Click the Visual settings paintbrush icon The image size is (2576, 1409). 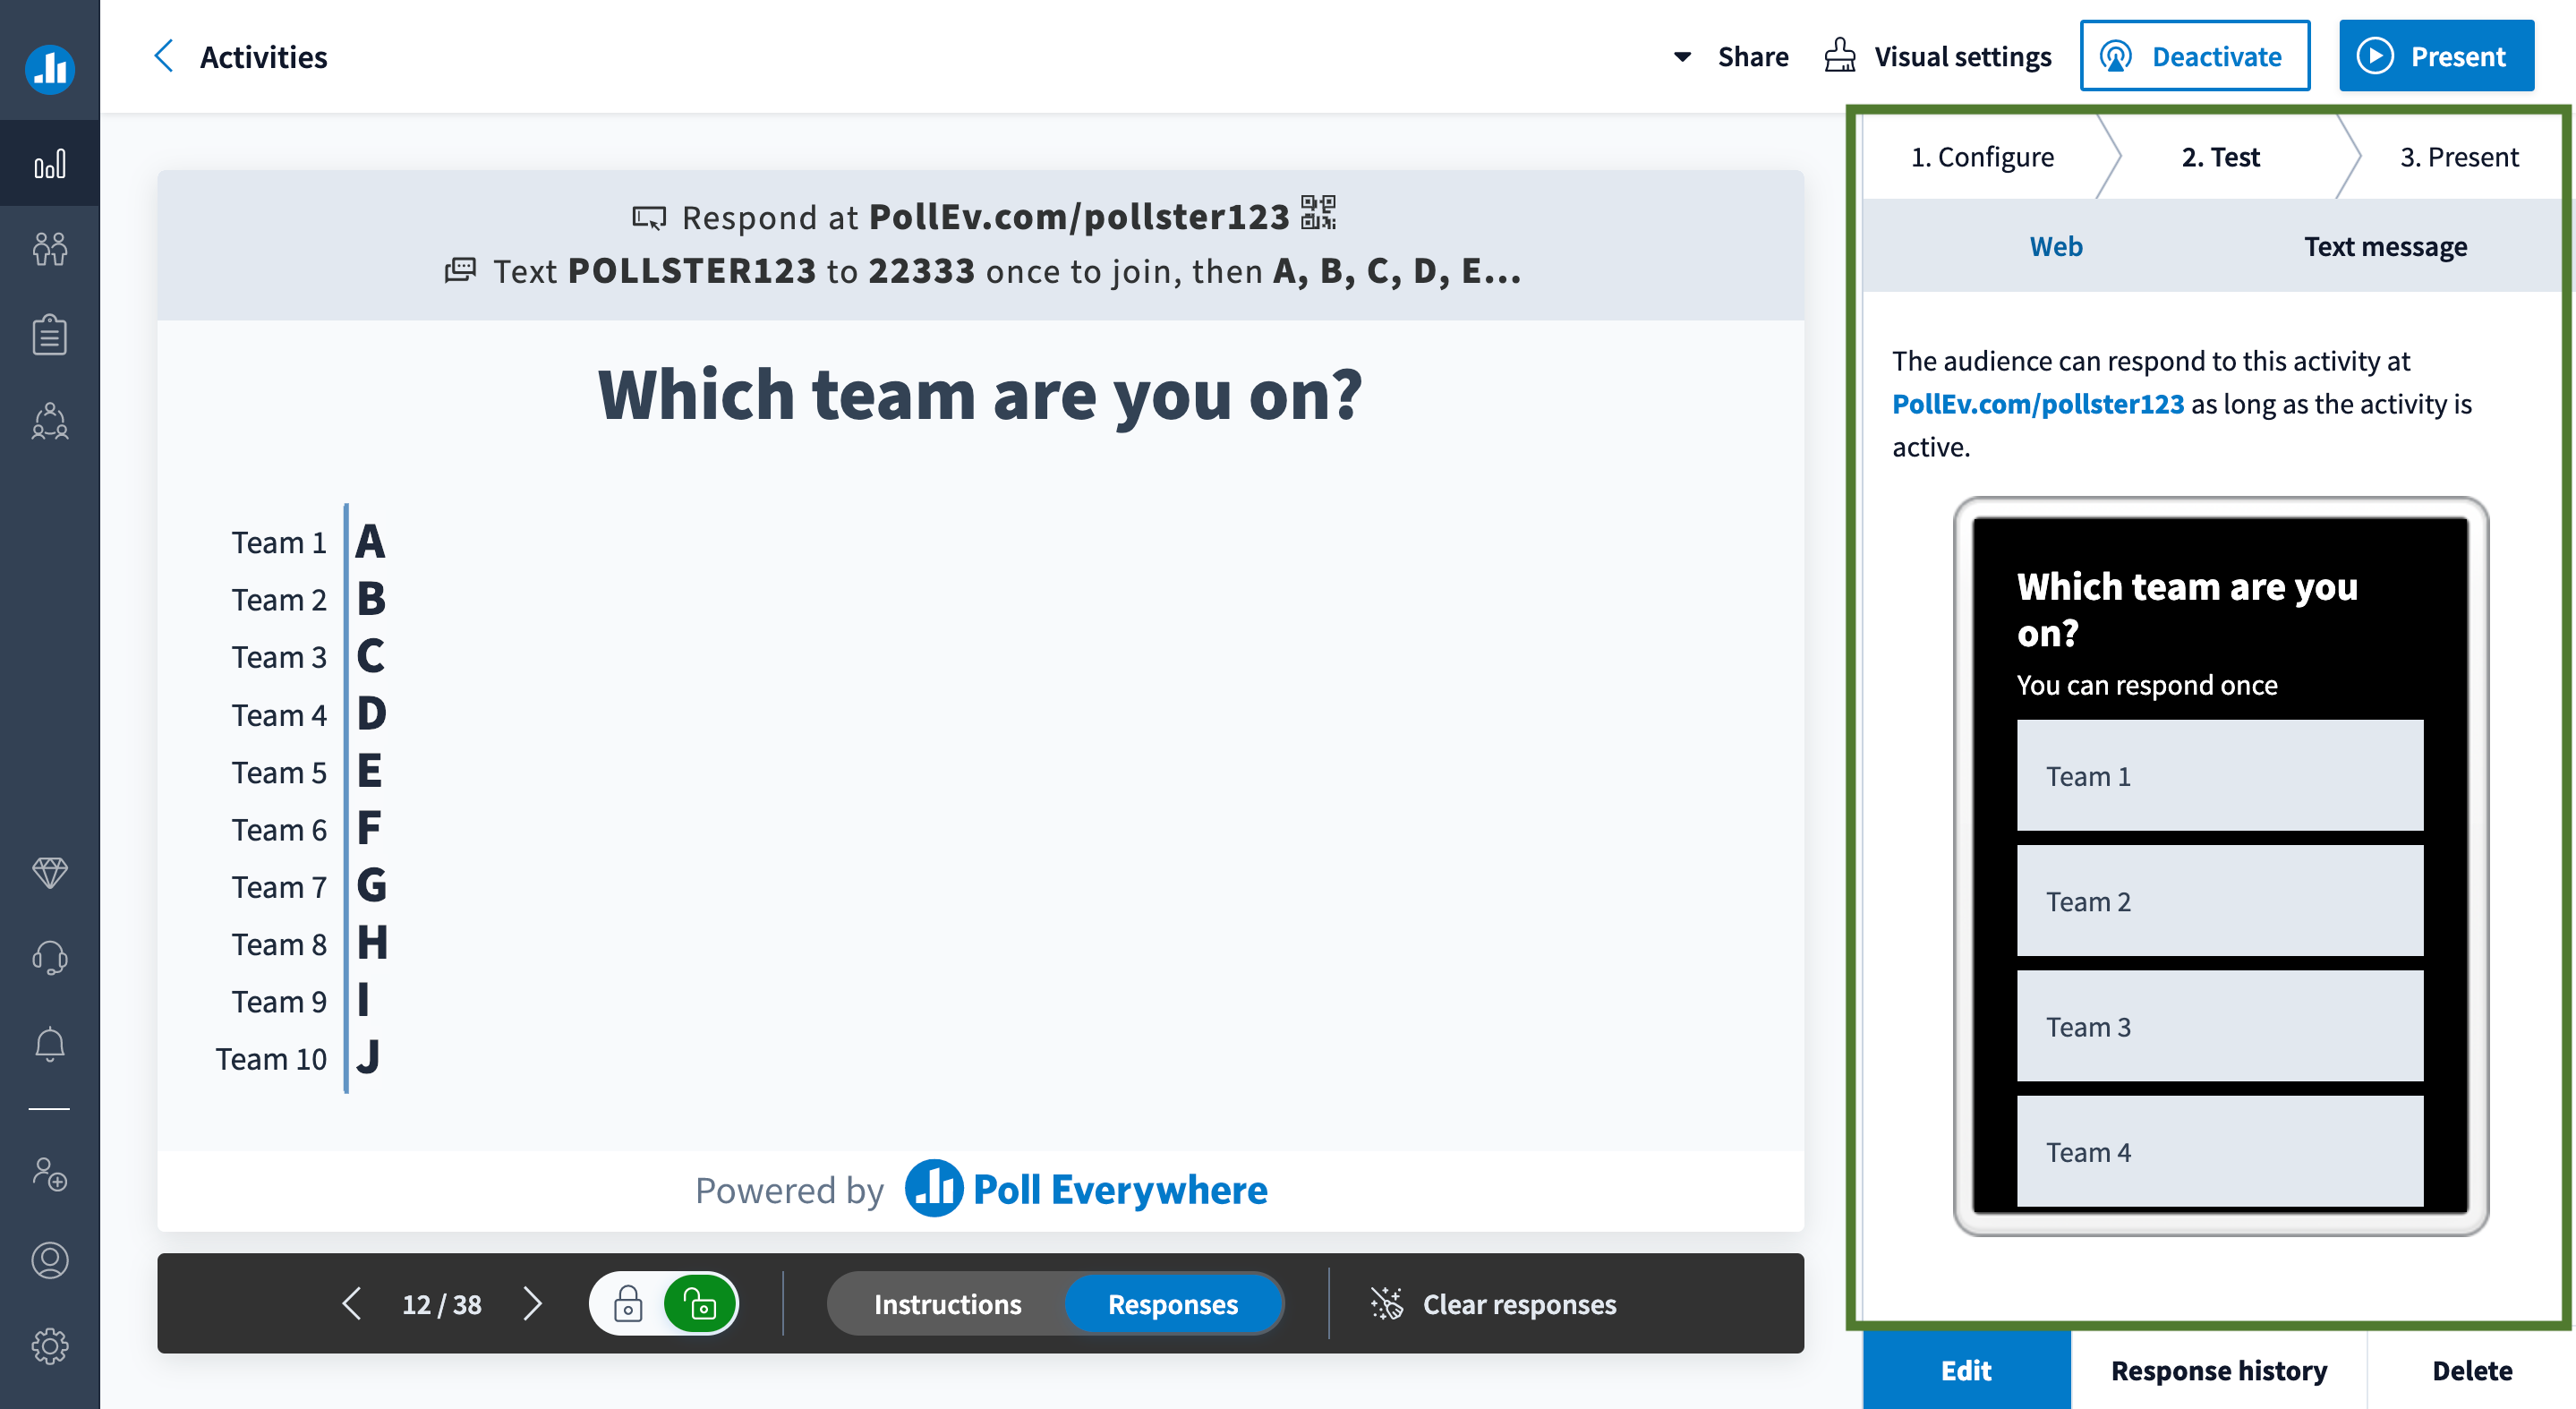click(x=1840, y=56)
